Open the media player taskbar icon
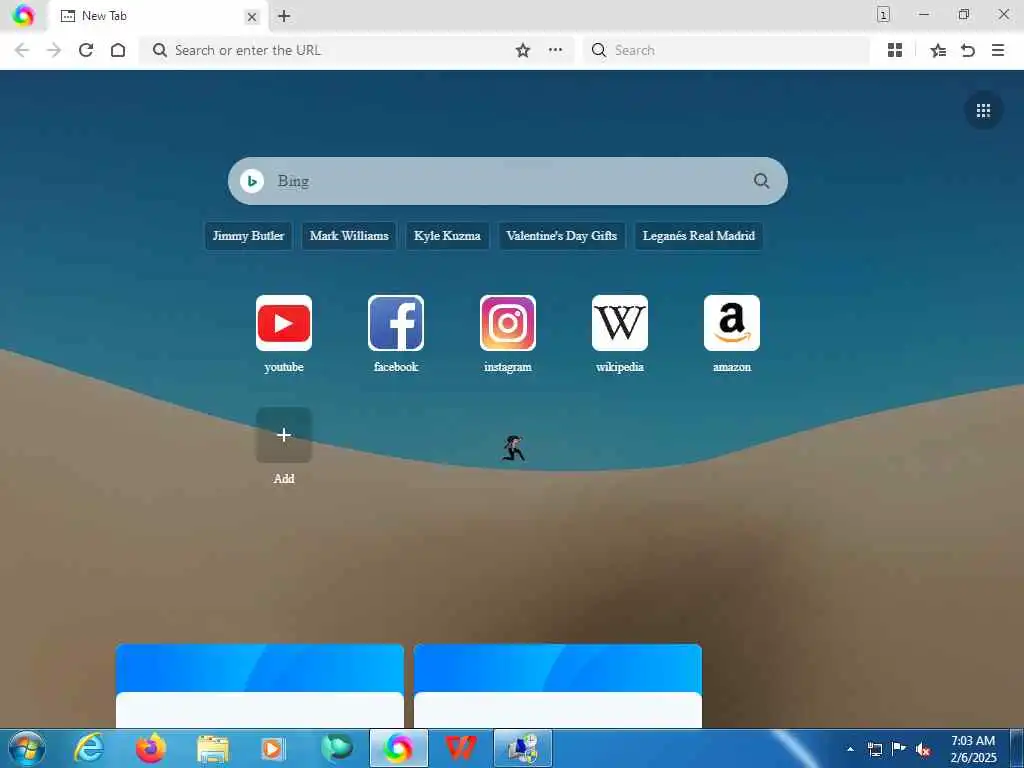 click(x=274, y=748)
